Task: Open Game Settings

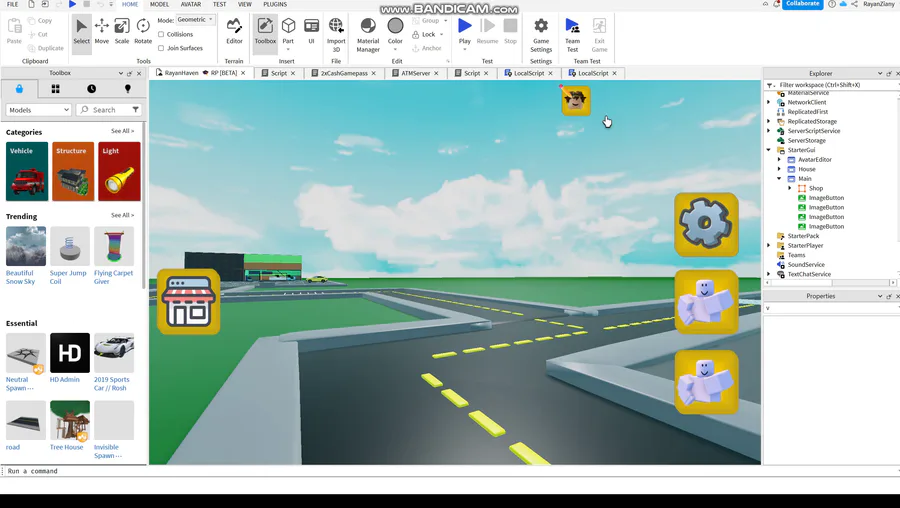Action: coord(541,36)
